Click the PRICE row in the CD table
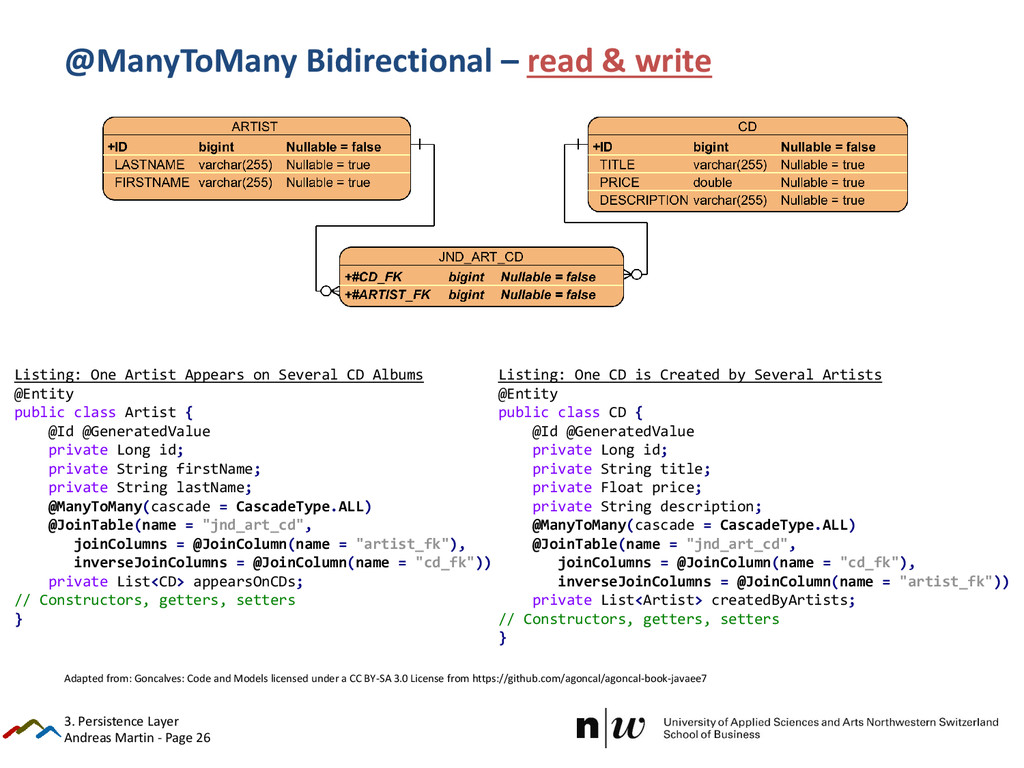This screenshot has height=768, width=1024. (x=747, y=182)
